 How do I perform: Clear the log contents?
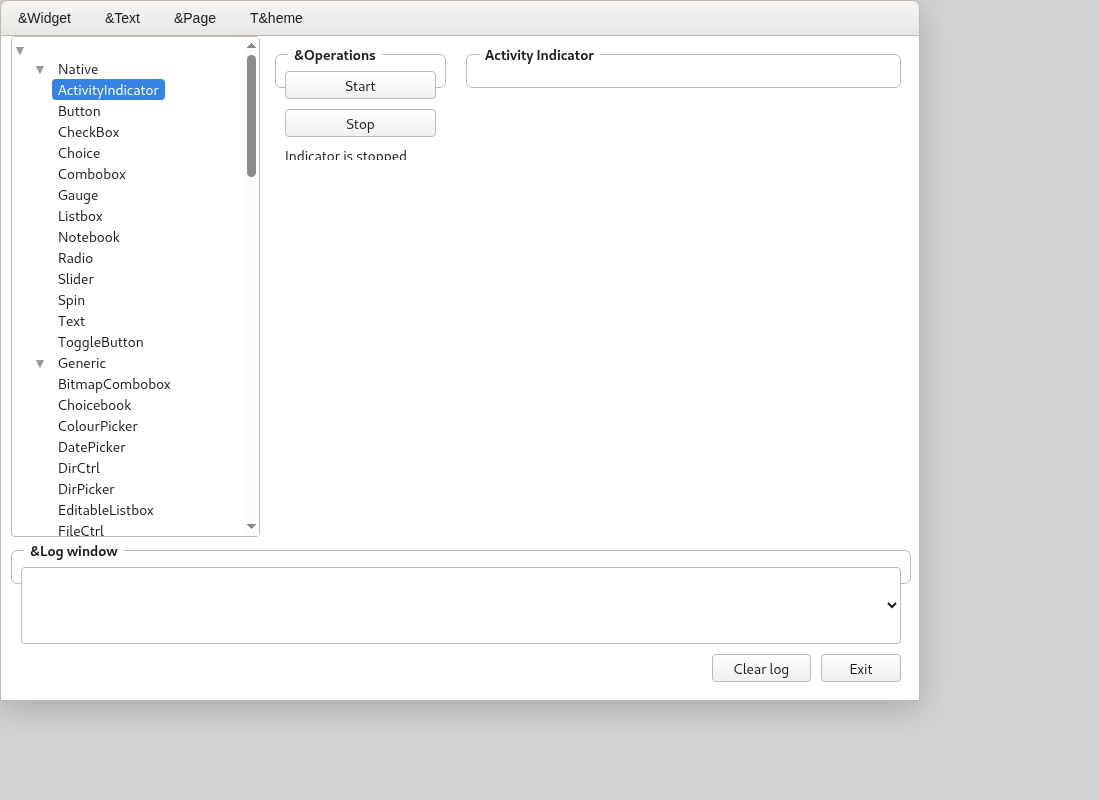point(761,668)
